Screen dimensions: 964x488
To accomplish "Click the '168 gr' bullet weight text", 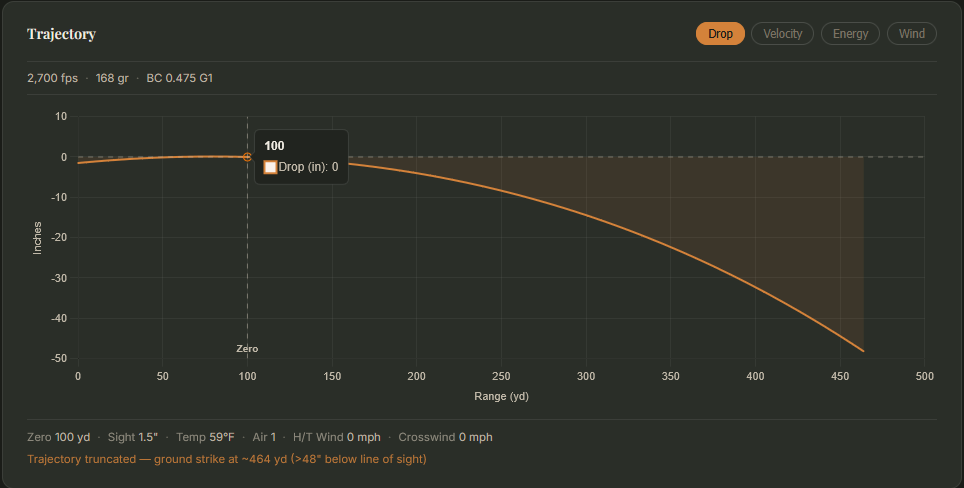I will (x=112, y=78).
